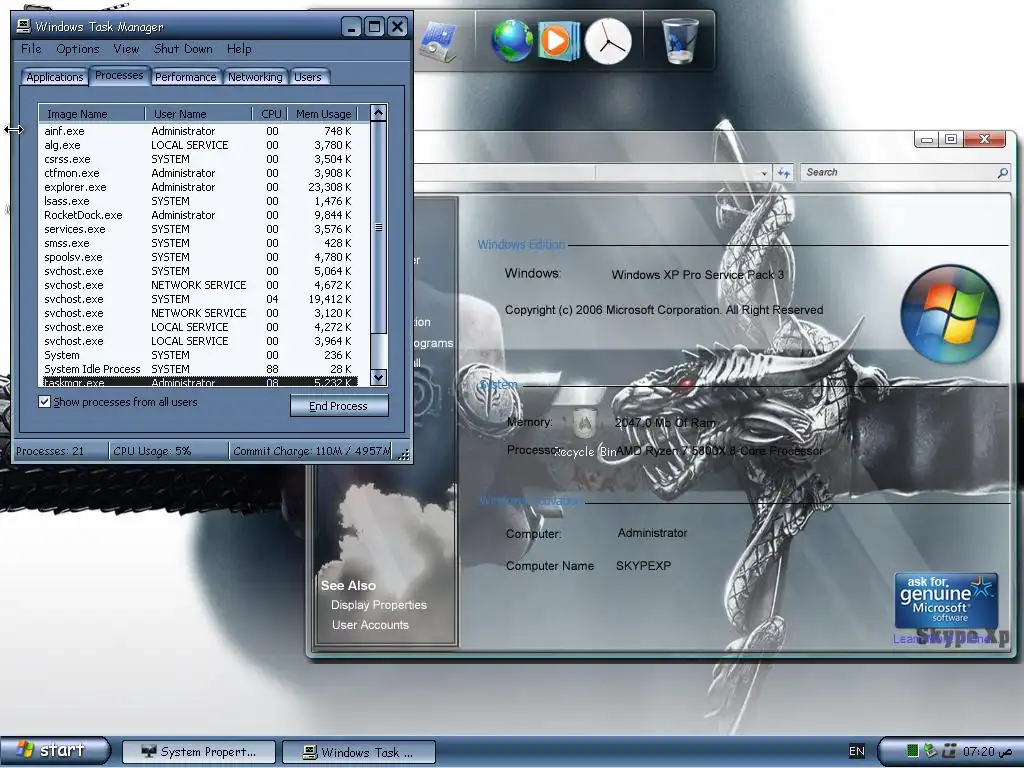The image size is (1024, 768).
Task: Sort by User Name column header
Action: click(x=199, y=114)
